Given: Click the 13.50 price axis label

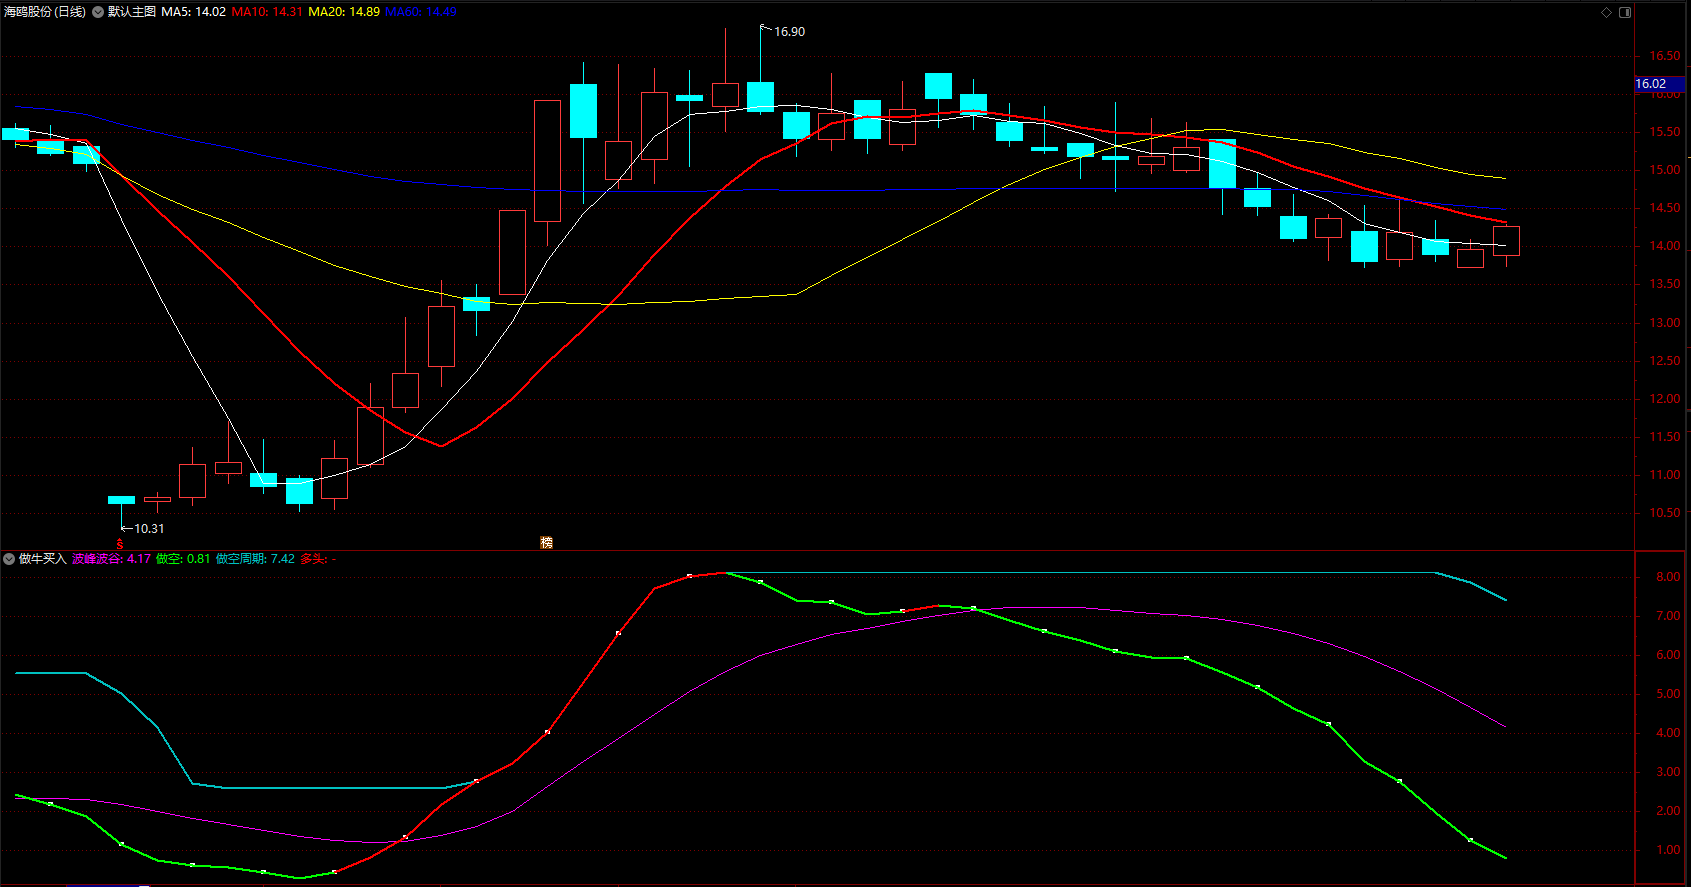Looking at the screenshot, I should pyautogui.click(x=1665, y=284).
